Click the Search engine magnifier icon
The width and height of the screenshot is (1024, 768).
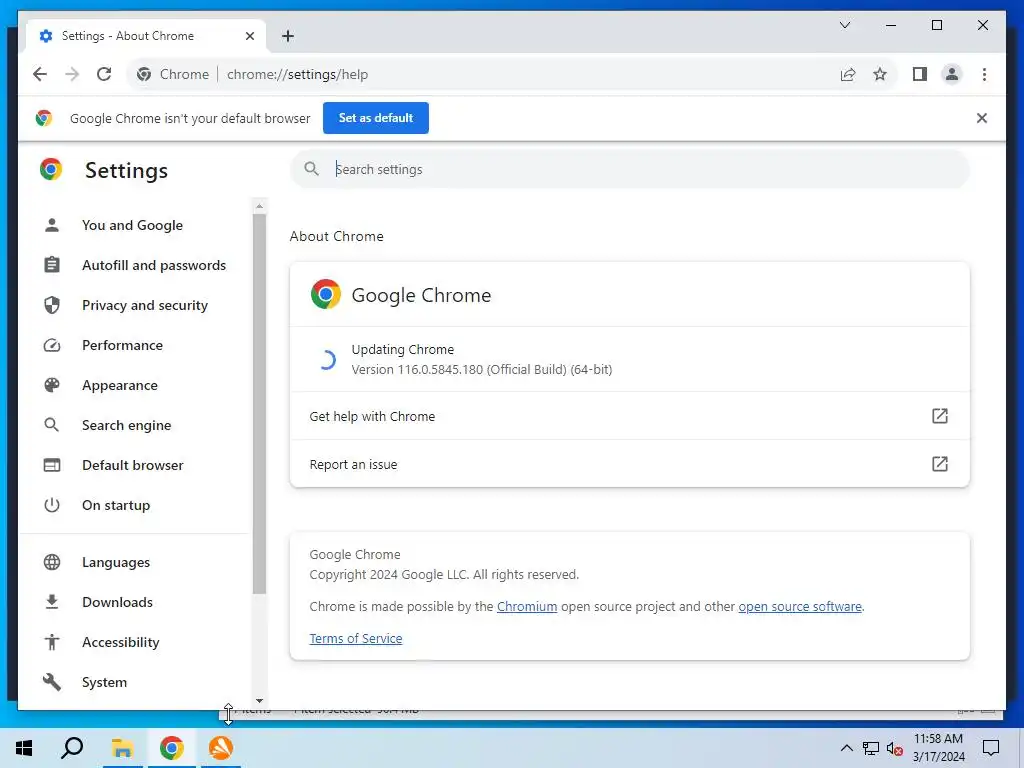click(52, 425)
